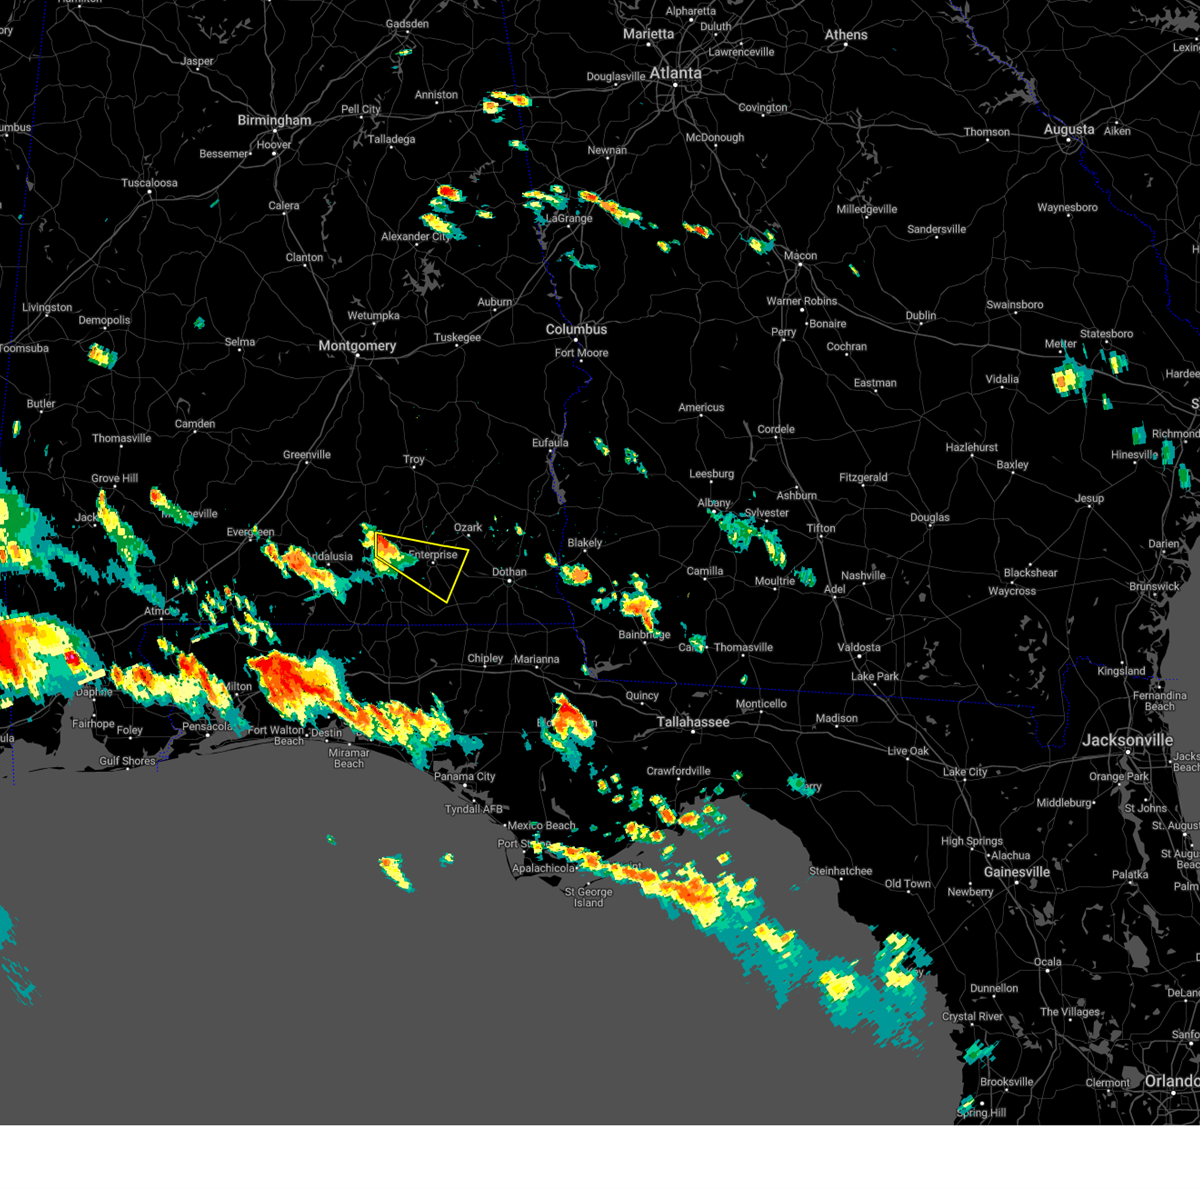Select the Tallahassee city label
The height and width of the screenshot is (1200, 1200).
tap(693, 722)
